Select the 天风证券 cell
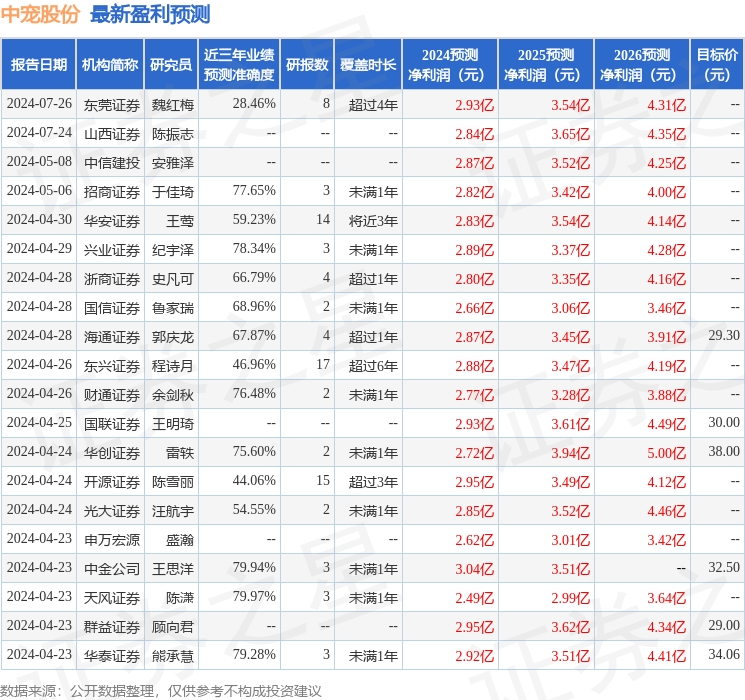745x700 pixels. point(112,598)
